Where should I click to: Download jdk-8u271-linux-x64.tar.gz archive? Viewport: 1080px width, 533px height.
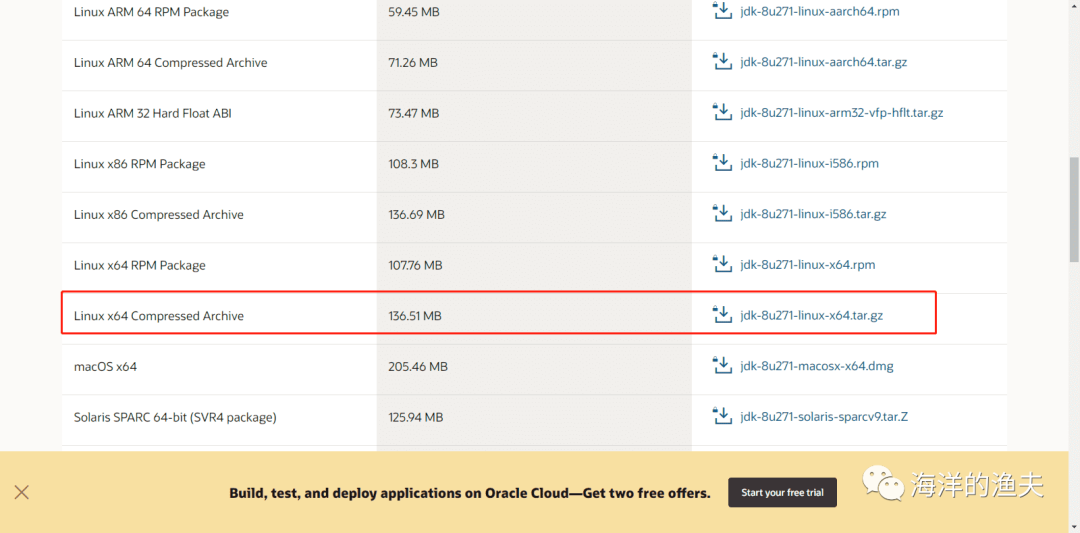coord(811,316)
